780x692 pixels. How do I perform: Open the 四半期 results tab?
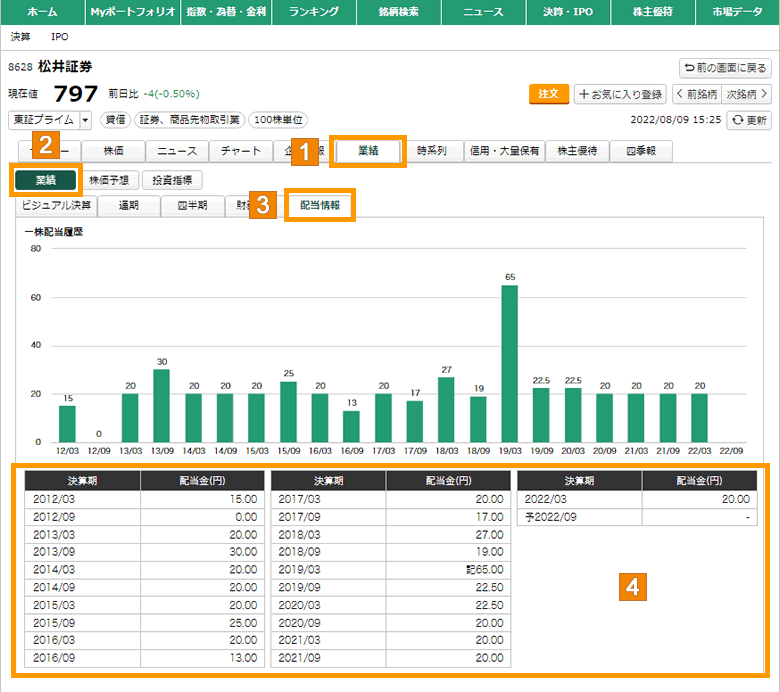[193, 205]
